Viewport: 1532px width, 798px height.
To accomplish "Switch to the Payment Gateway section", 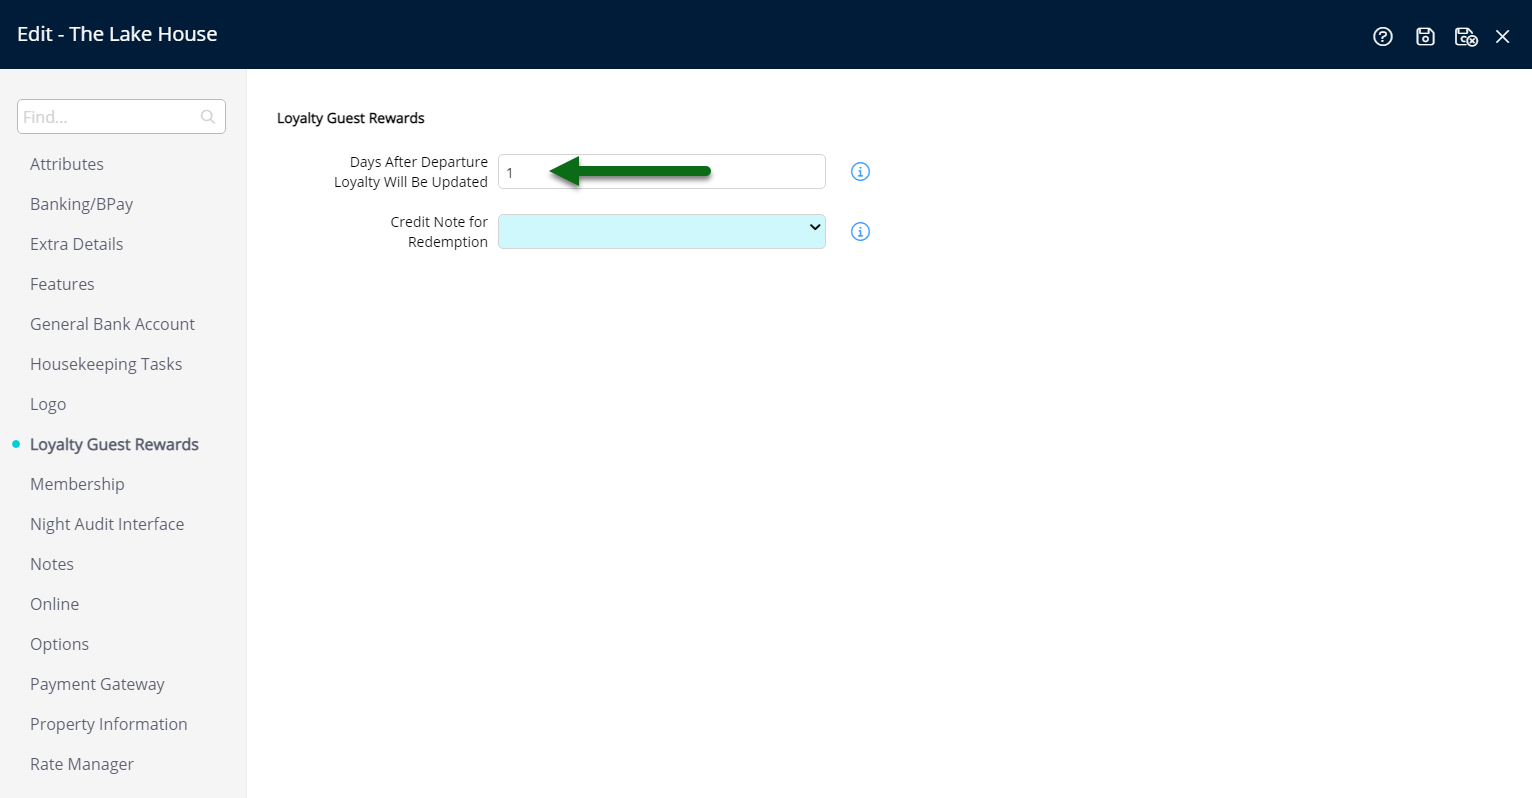I will click(97, 684).
